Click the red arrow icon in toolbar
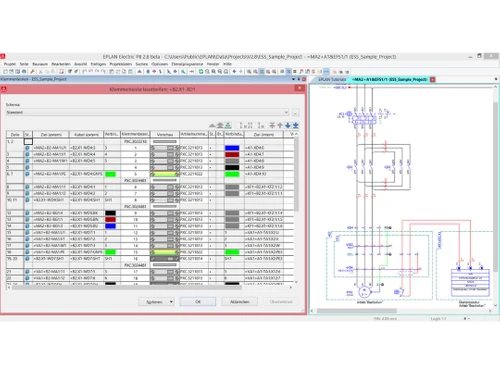500x375 pixels. [154, 71]
